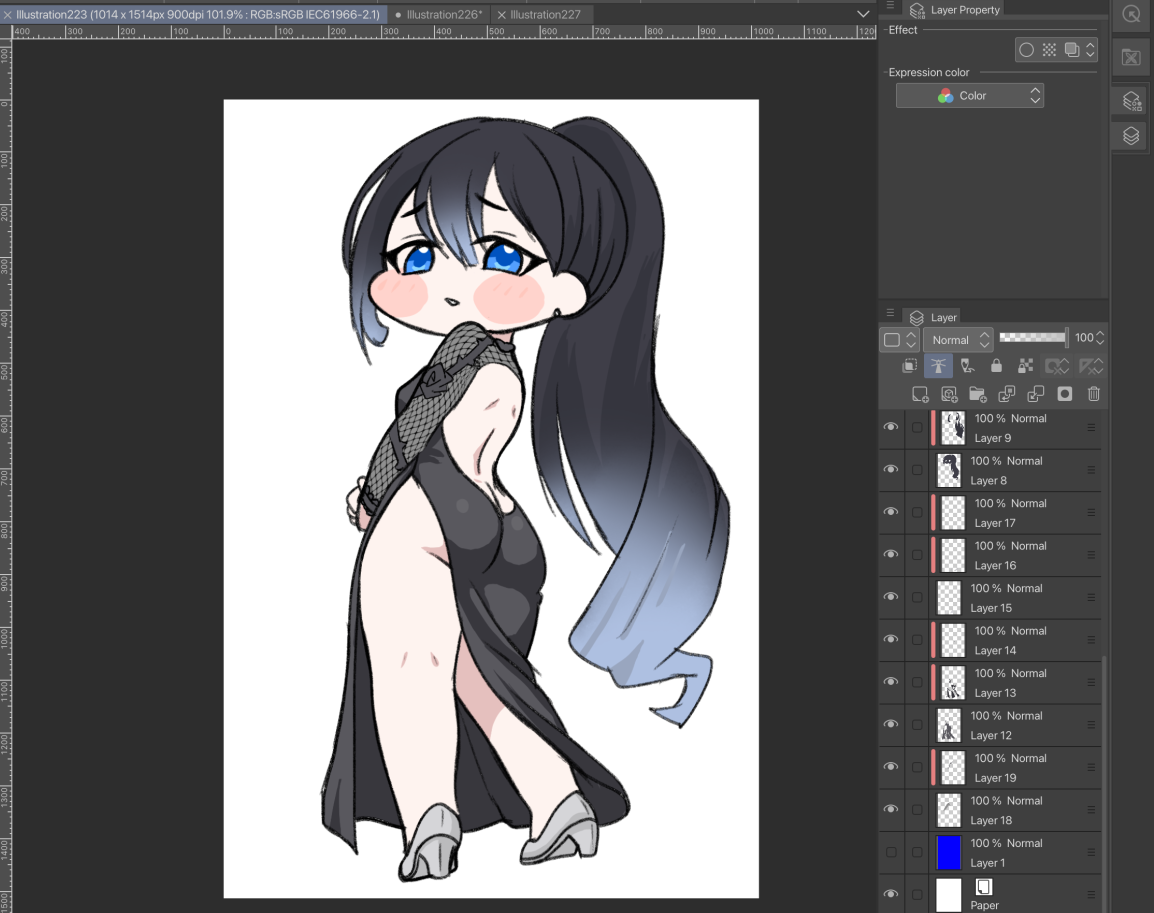Hide the Paper layer

[891, 894]
